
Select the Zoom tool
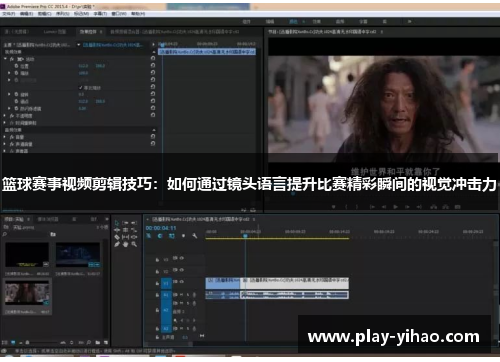point(134,244)
